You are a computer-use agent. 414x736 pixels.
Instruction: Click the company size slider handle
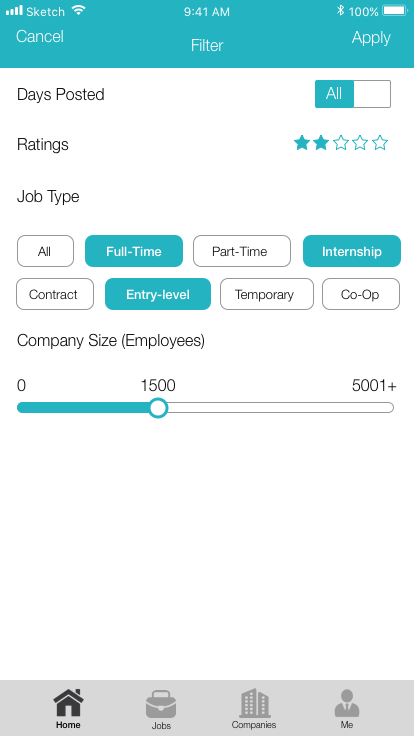click(158, 407)
